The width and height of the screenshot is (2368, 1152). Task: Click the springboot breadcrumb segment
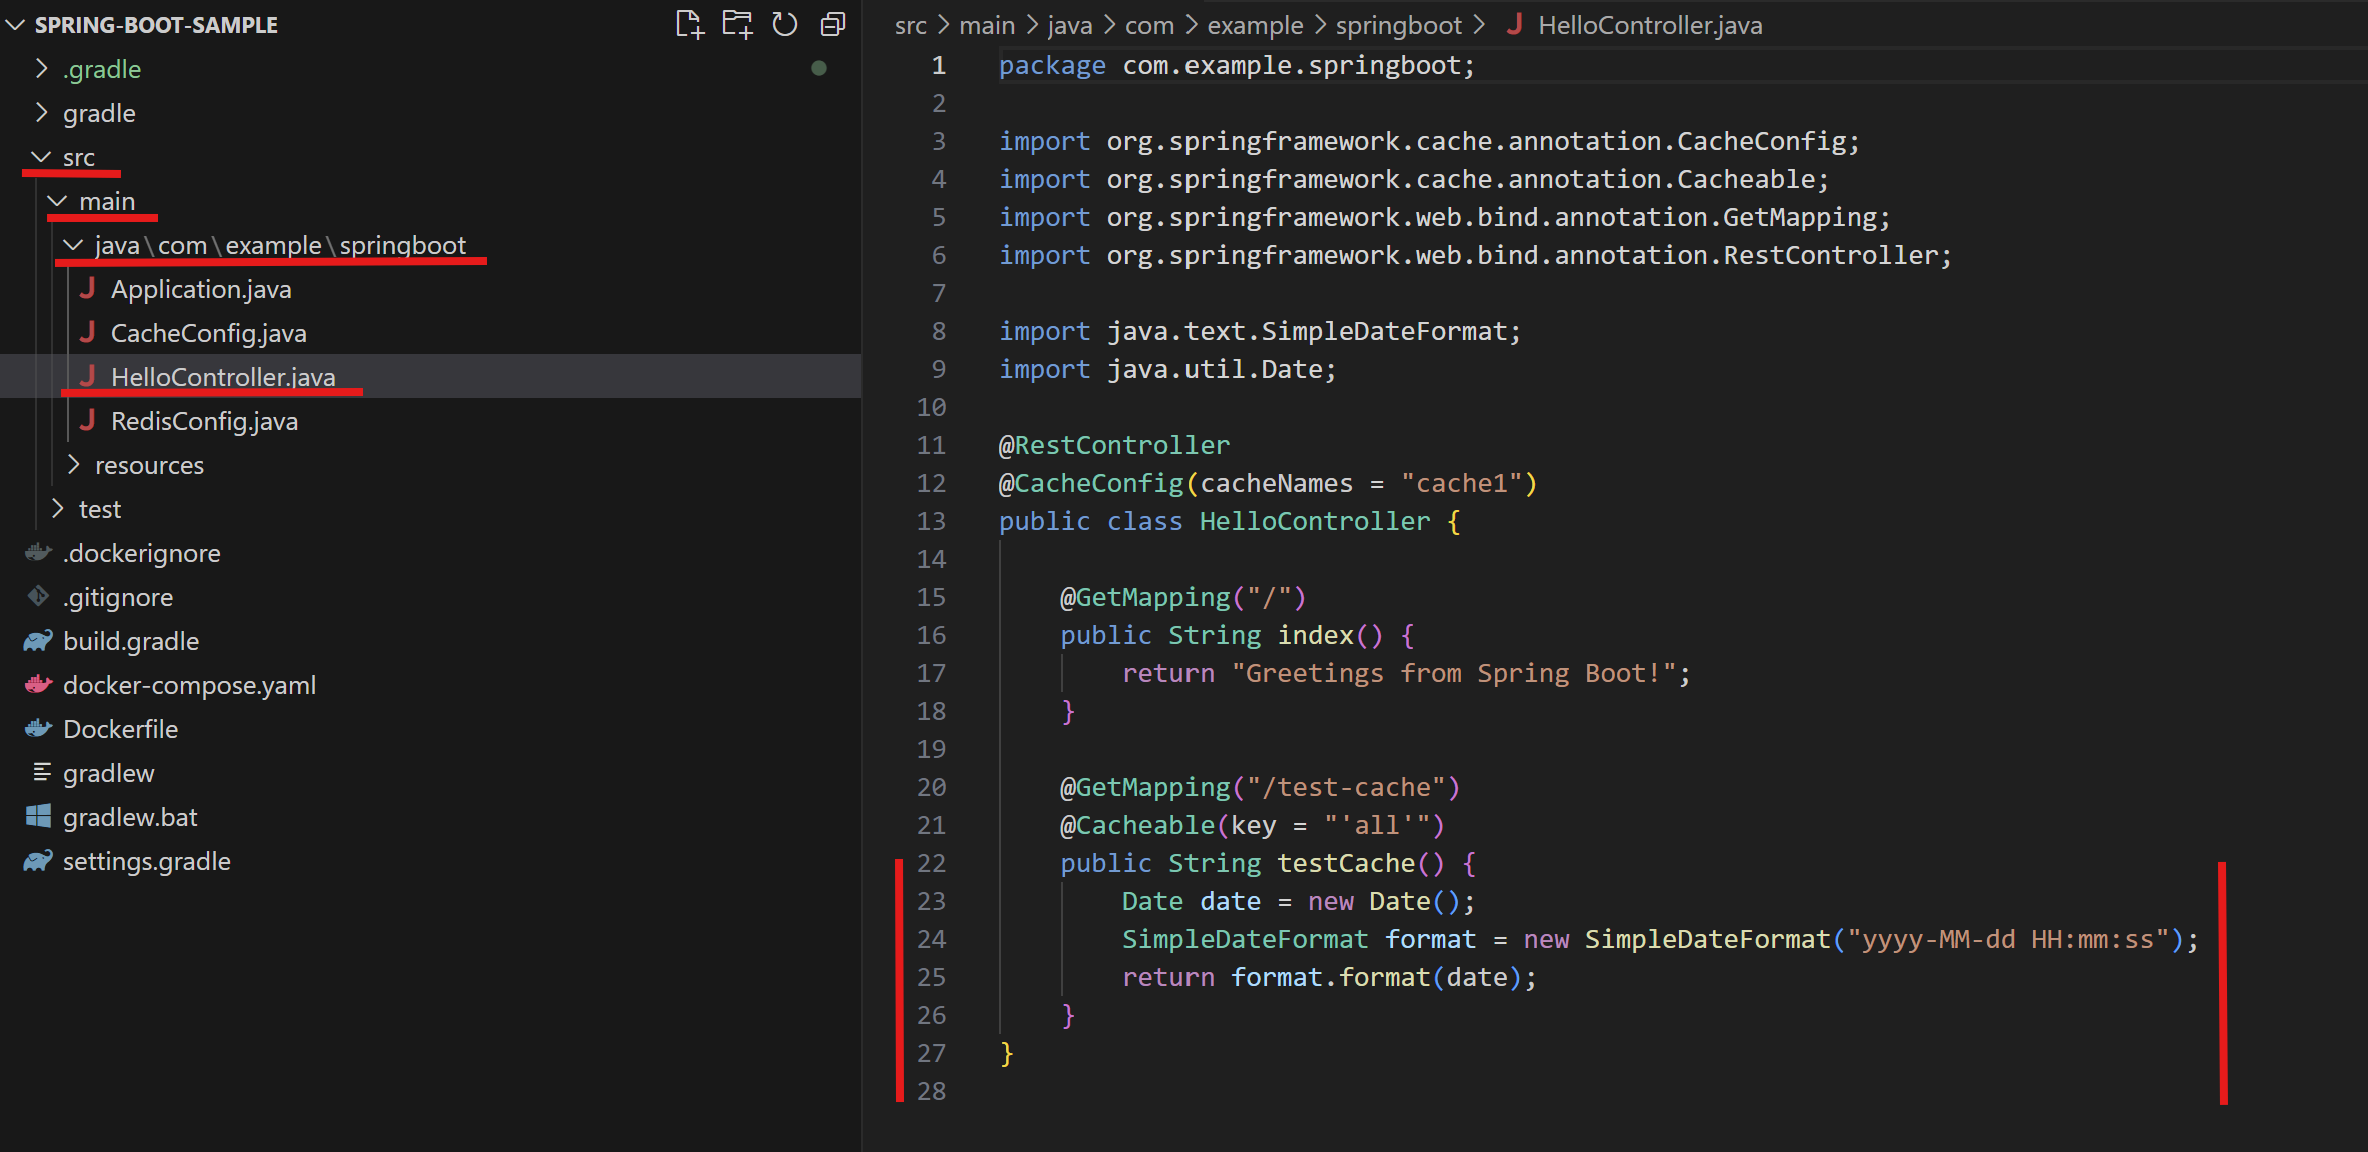1398,25
